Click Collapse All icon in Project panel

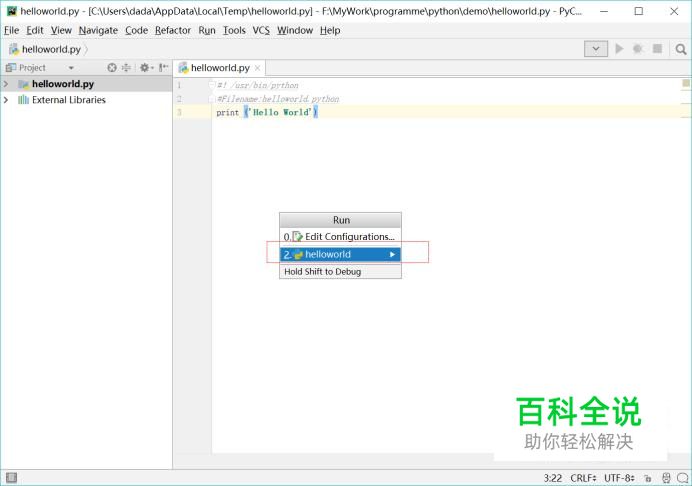[126, 68]
